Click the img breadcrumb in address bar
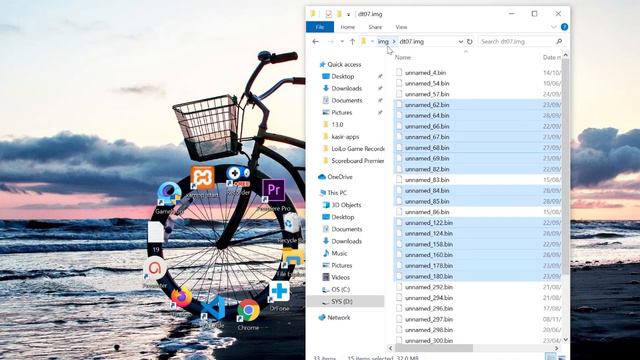 [x=383, y=42]
